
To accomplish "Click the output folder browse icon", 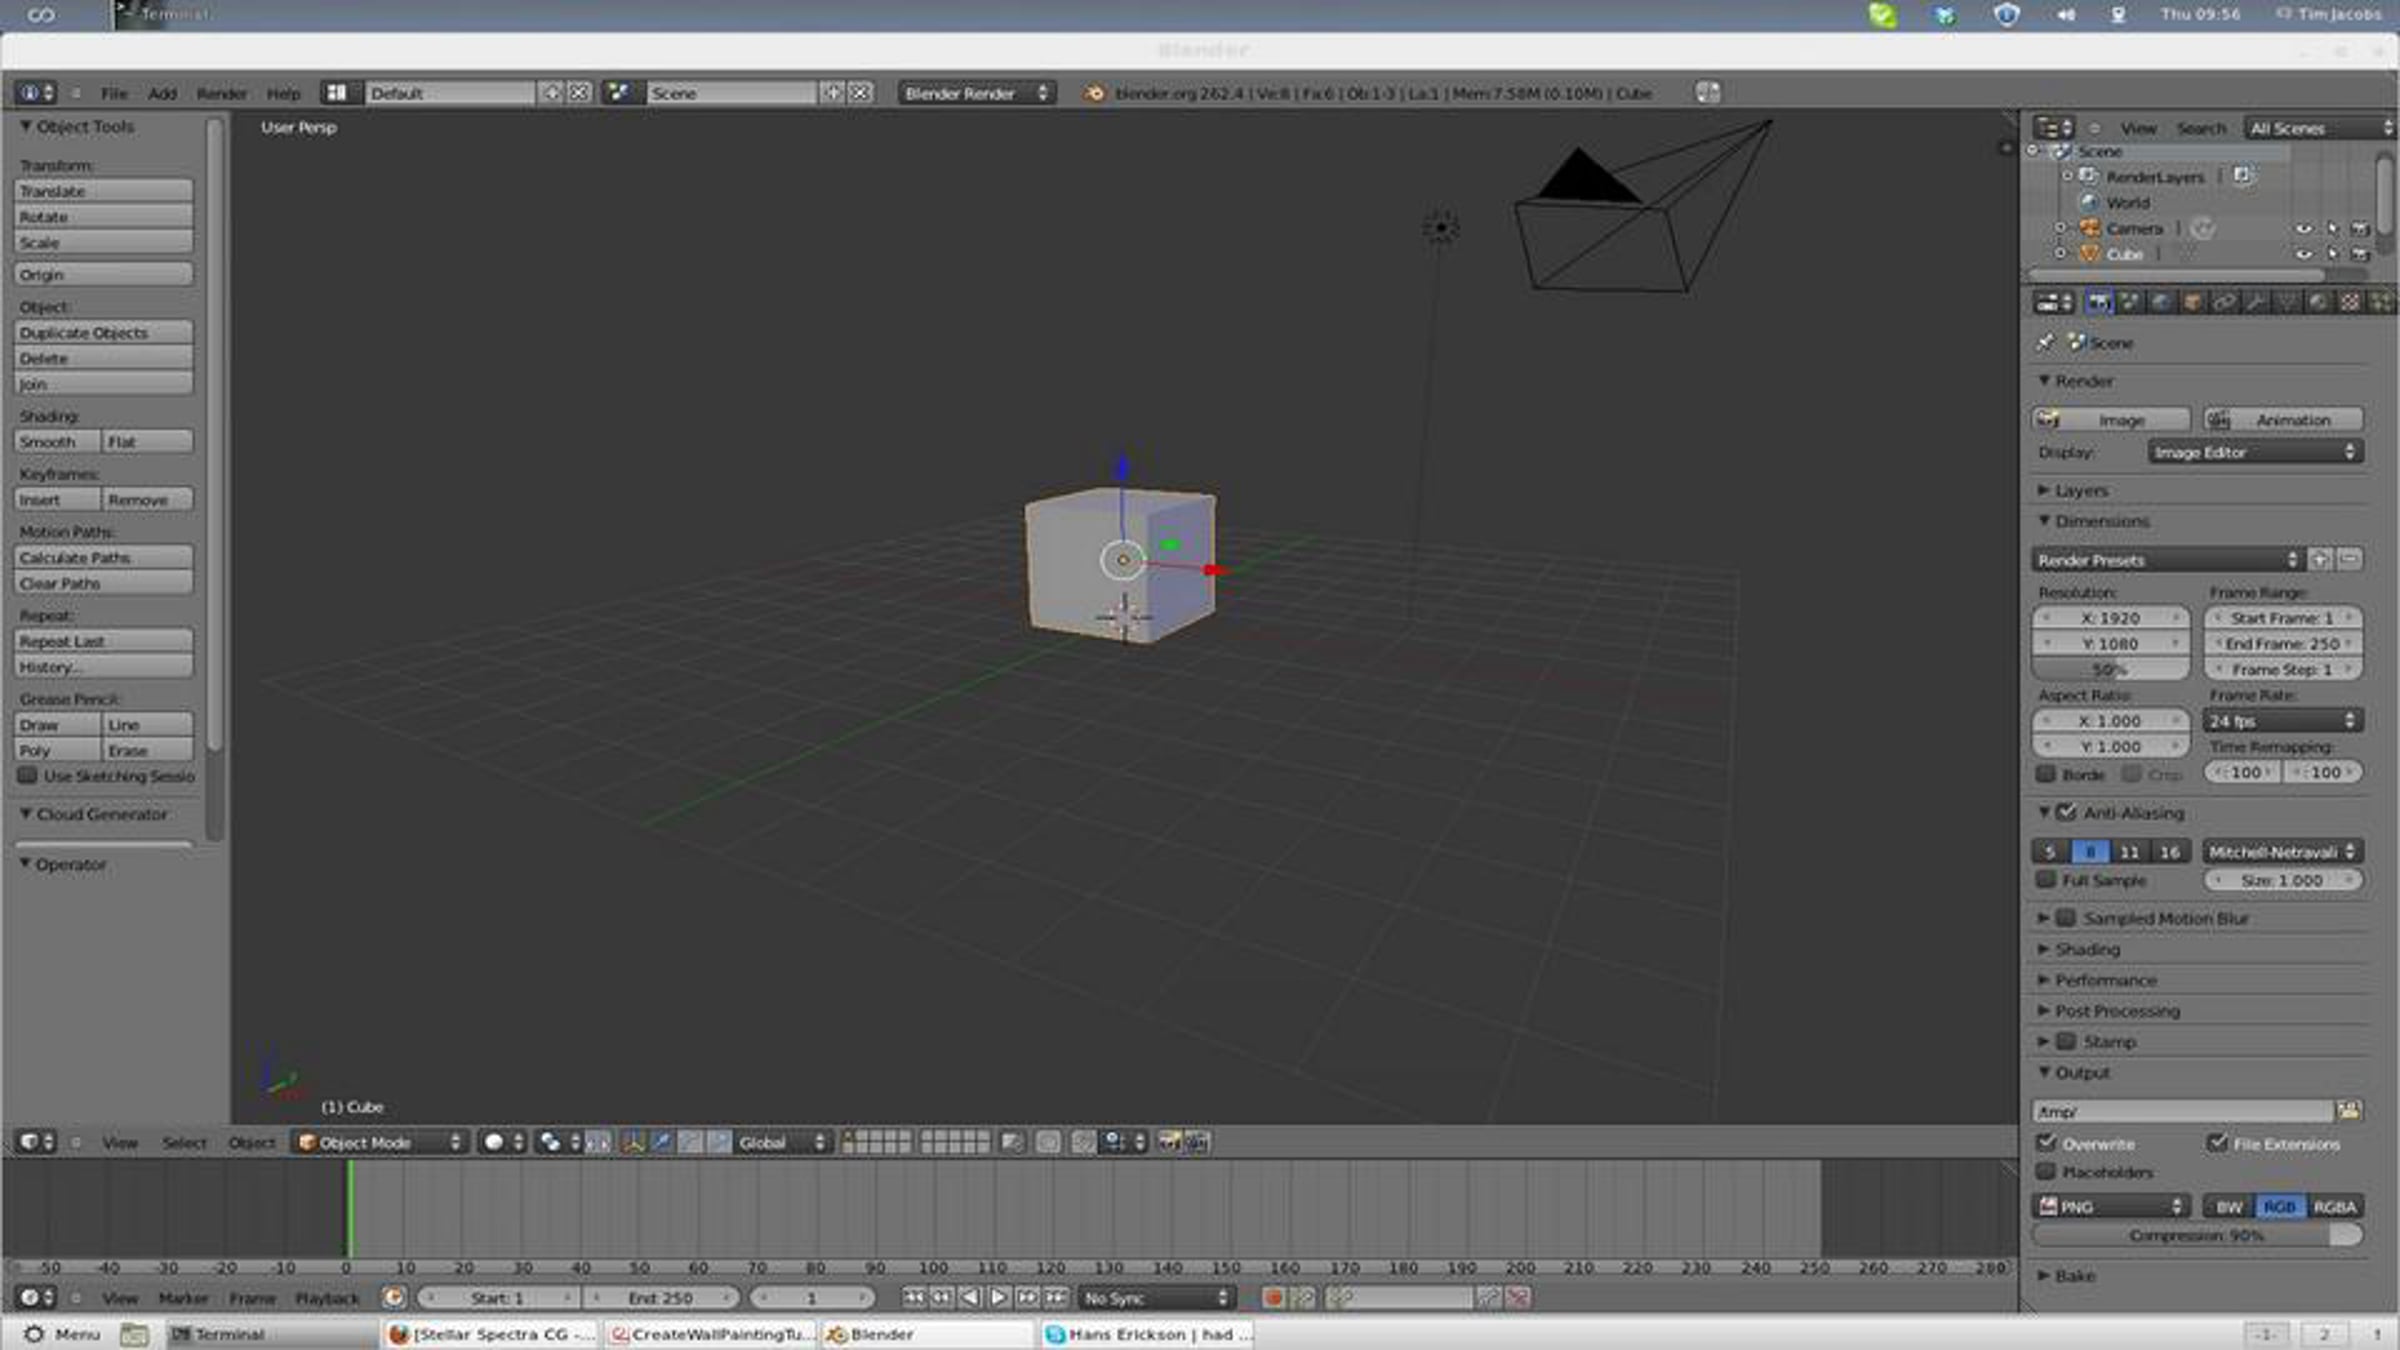I will [2348, 1111].
